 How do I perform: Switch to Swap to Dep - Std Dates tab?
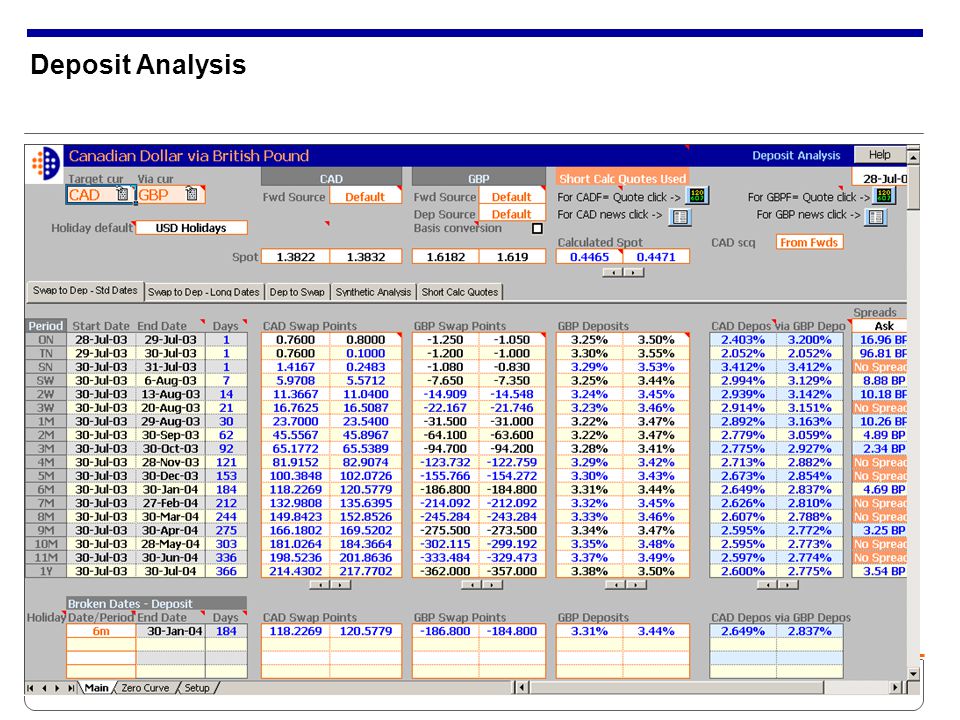pos(85,291)
